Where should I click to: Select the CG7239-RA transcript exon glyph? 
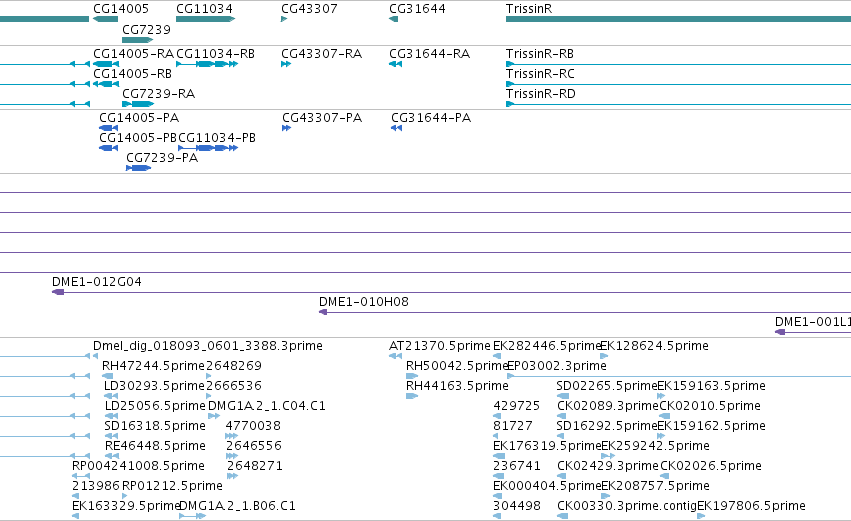(138, 104)
